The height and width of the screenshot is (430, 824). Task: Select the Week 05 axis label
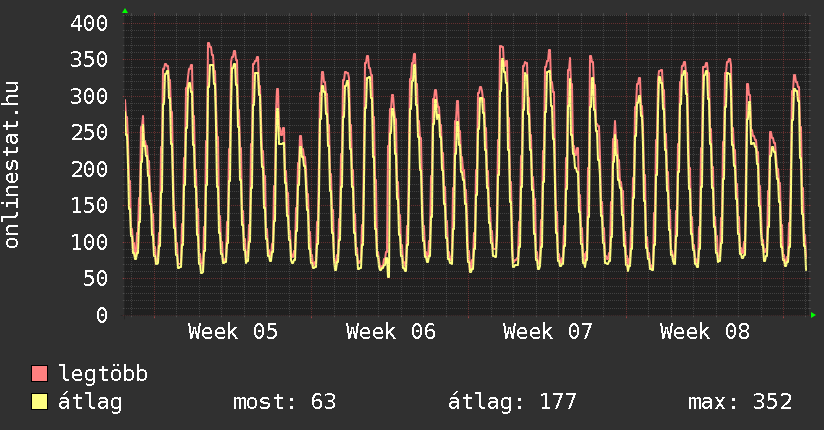(233, 332)
